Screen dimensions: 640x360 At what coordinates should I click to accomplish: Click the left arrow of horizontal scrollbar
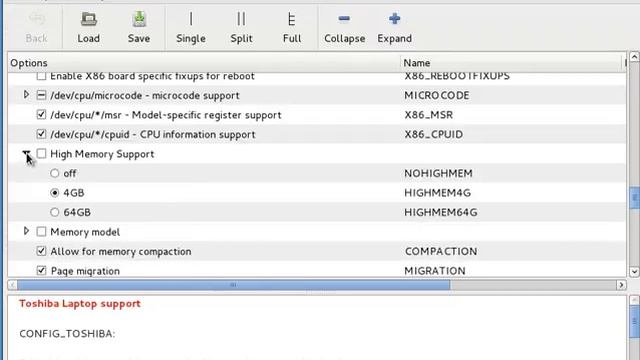(12, 285)
